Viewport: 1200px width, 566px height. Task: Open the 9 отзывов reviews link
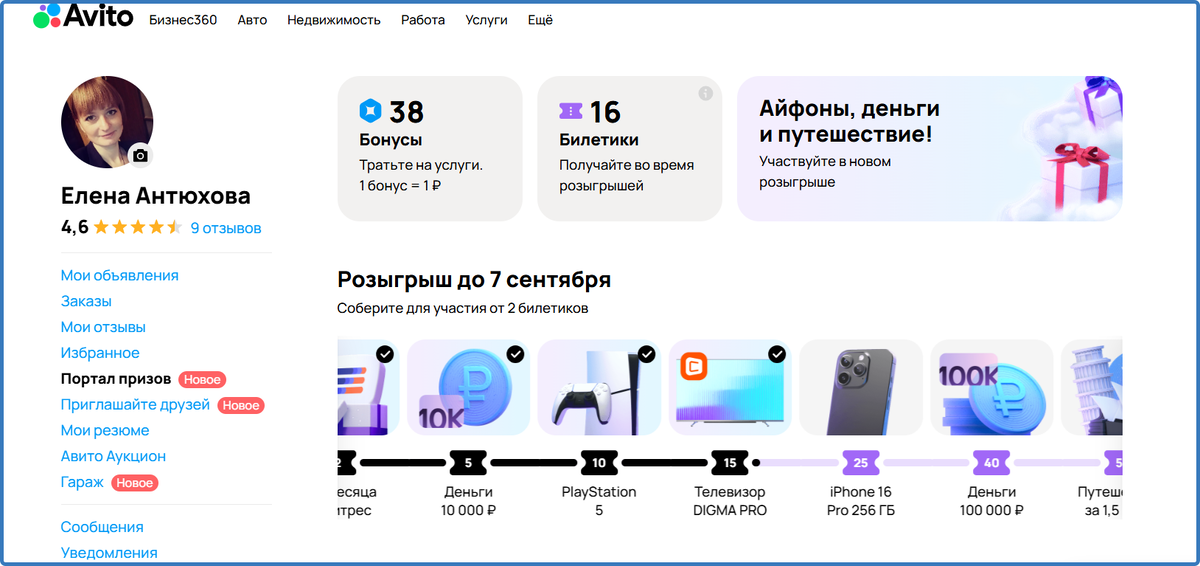[226, 228]
